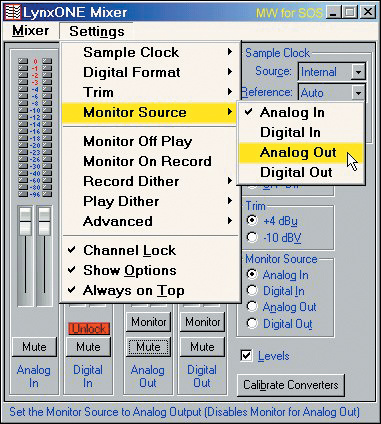Select Digital Out monitor source radio button
The height and width of the screenshot is (424, 381).
coord(252,323)
